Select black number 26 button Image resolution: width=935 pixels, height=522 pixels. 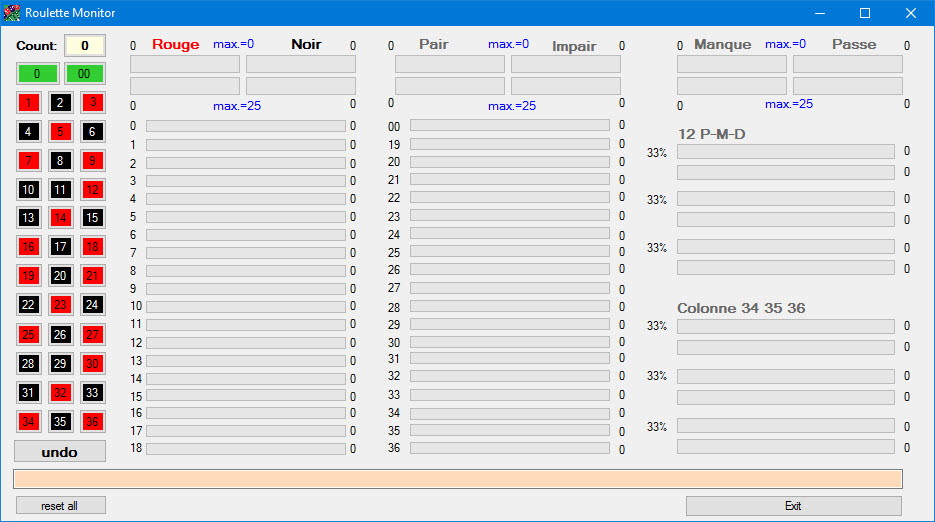(x=60, y=335)
